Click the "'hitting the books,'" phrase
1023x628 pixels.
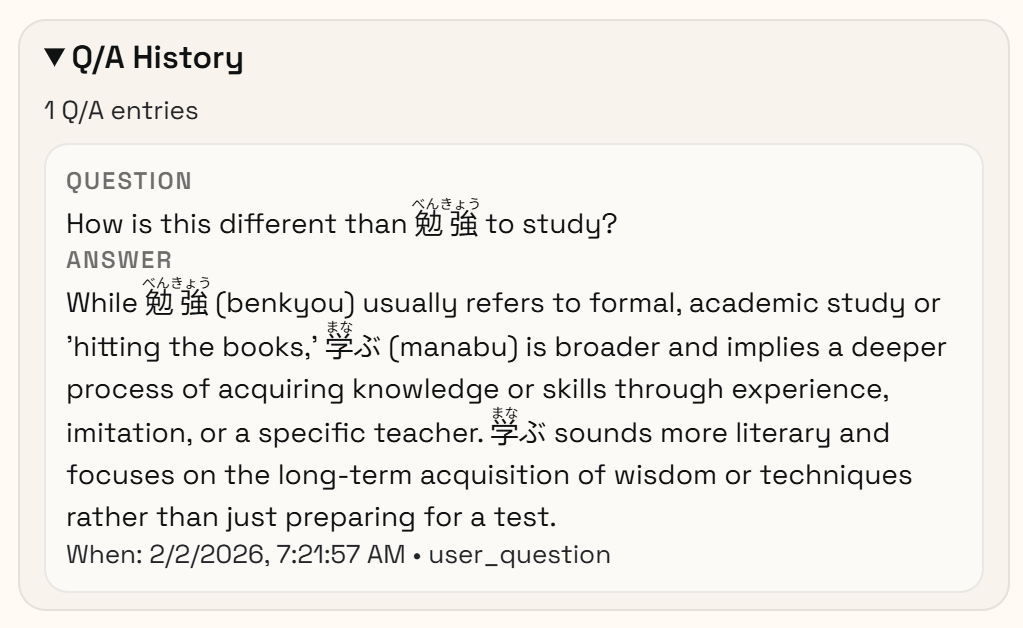(x=191, y=347)
